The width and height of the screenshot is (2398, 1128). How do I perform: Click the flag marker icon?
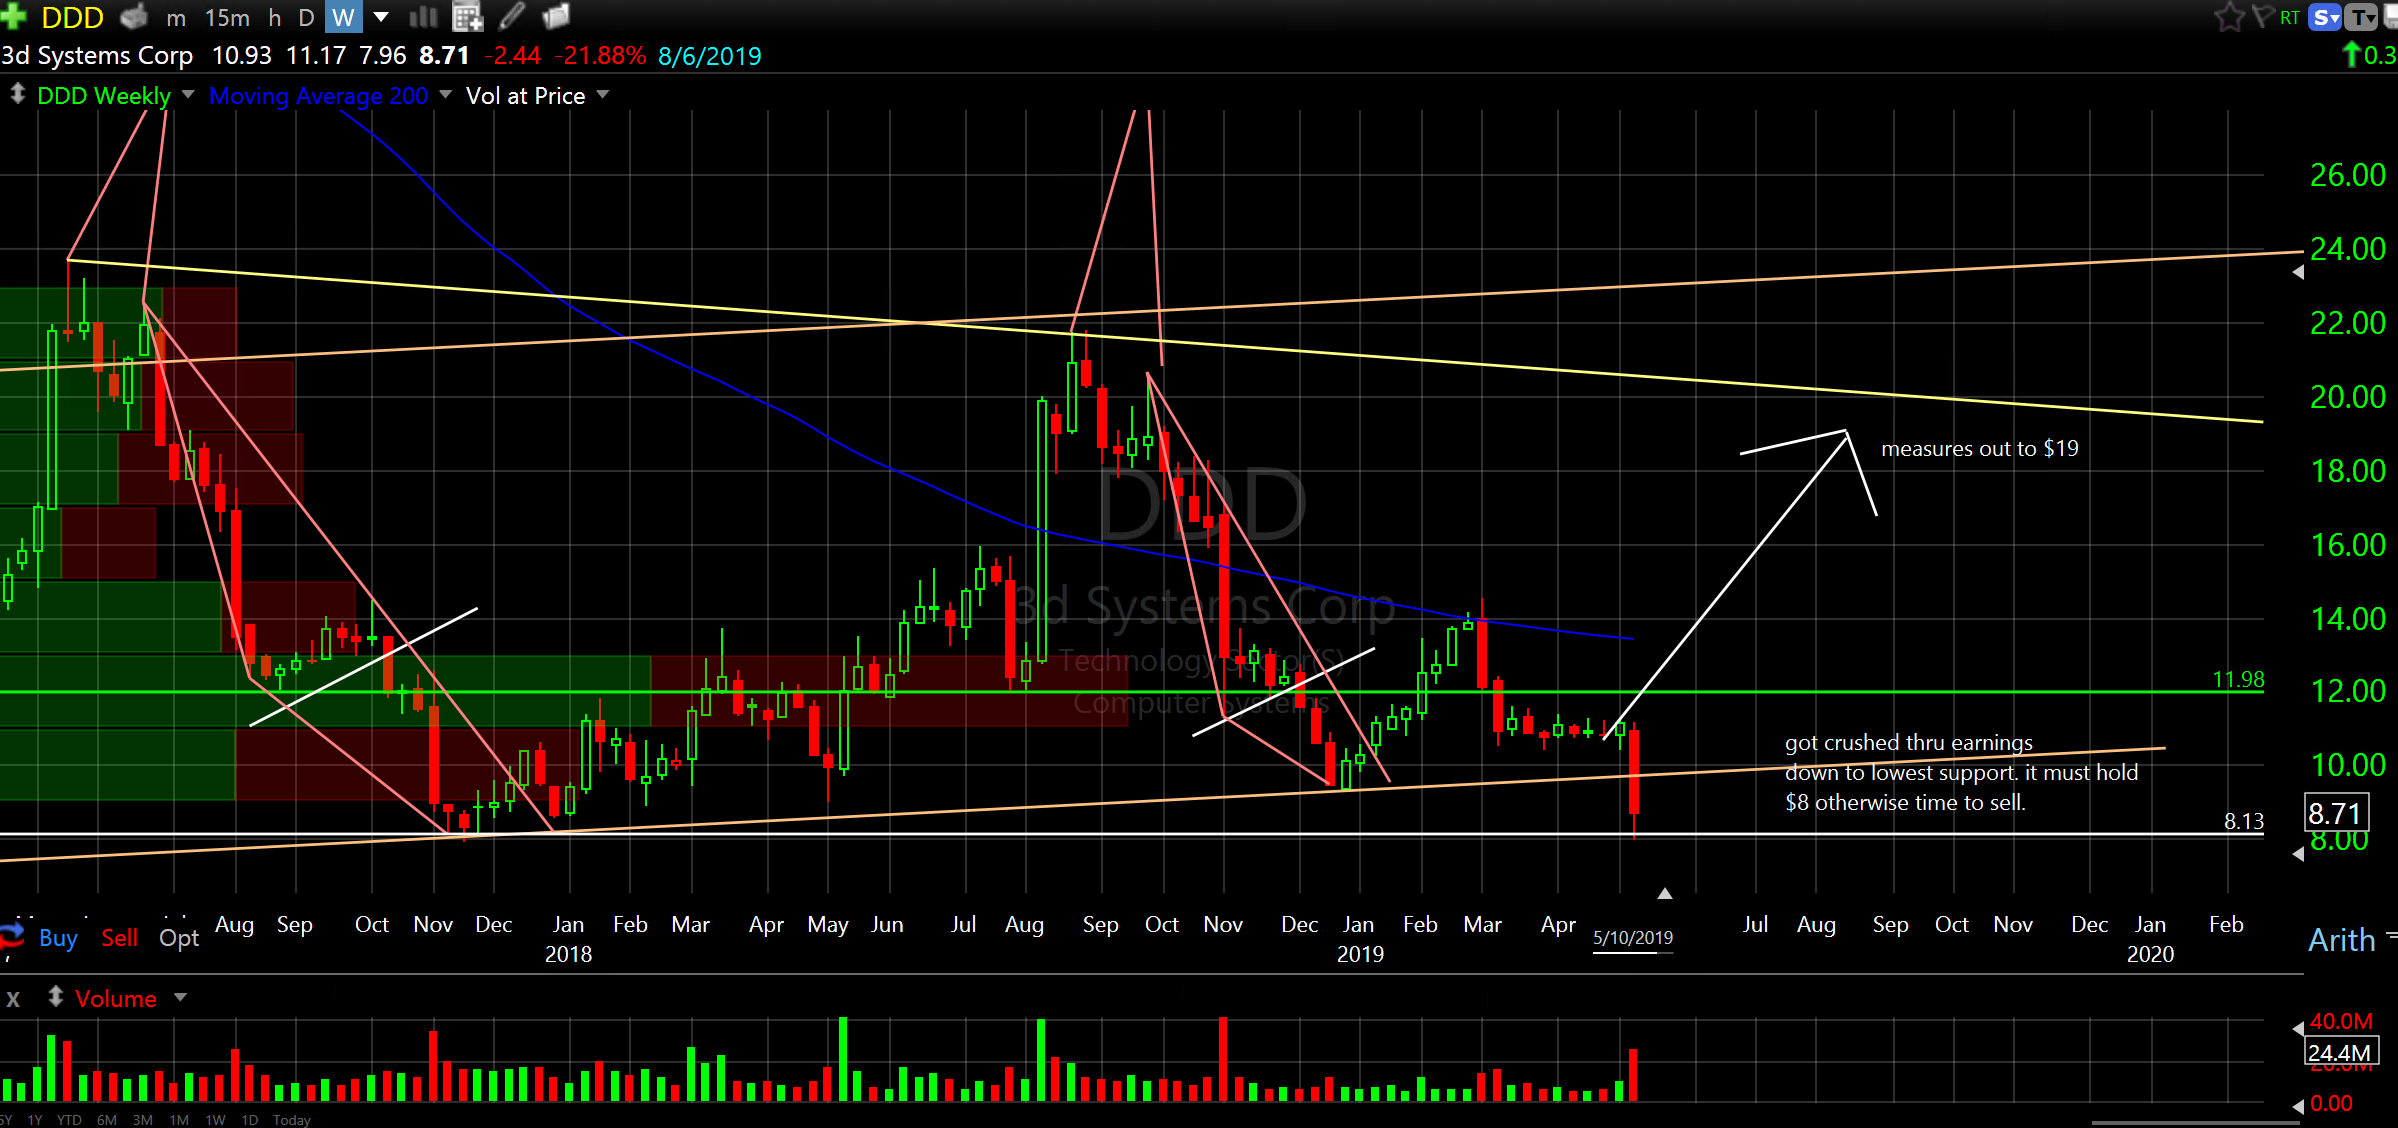(x=2262, y=17)
